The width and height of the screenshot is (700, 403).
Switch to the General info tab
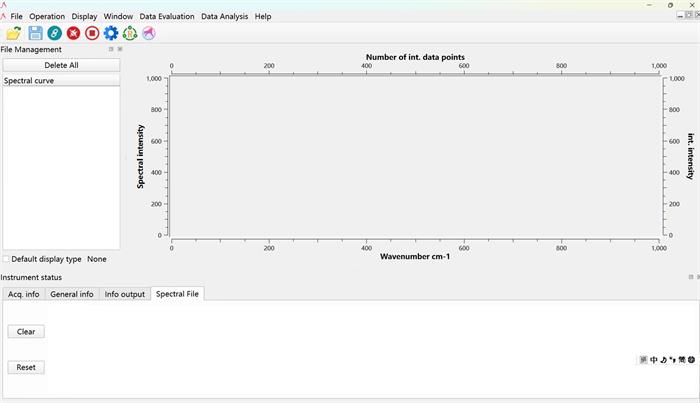(x=72, y=294)
